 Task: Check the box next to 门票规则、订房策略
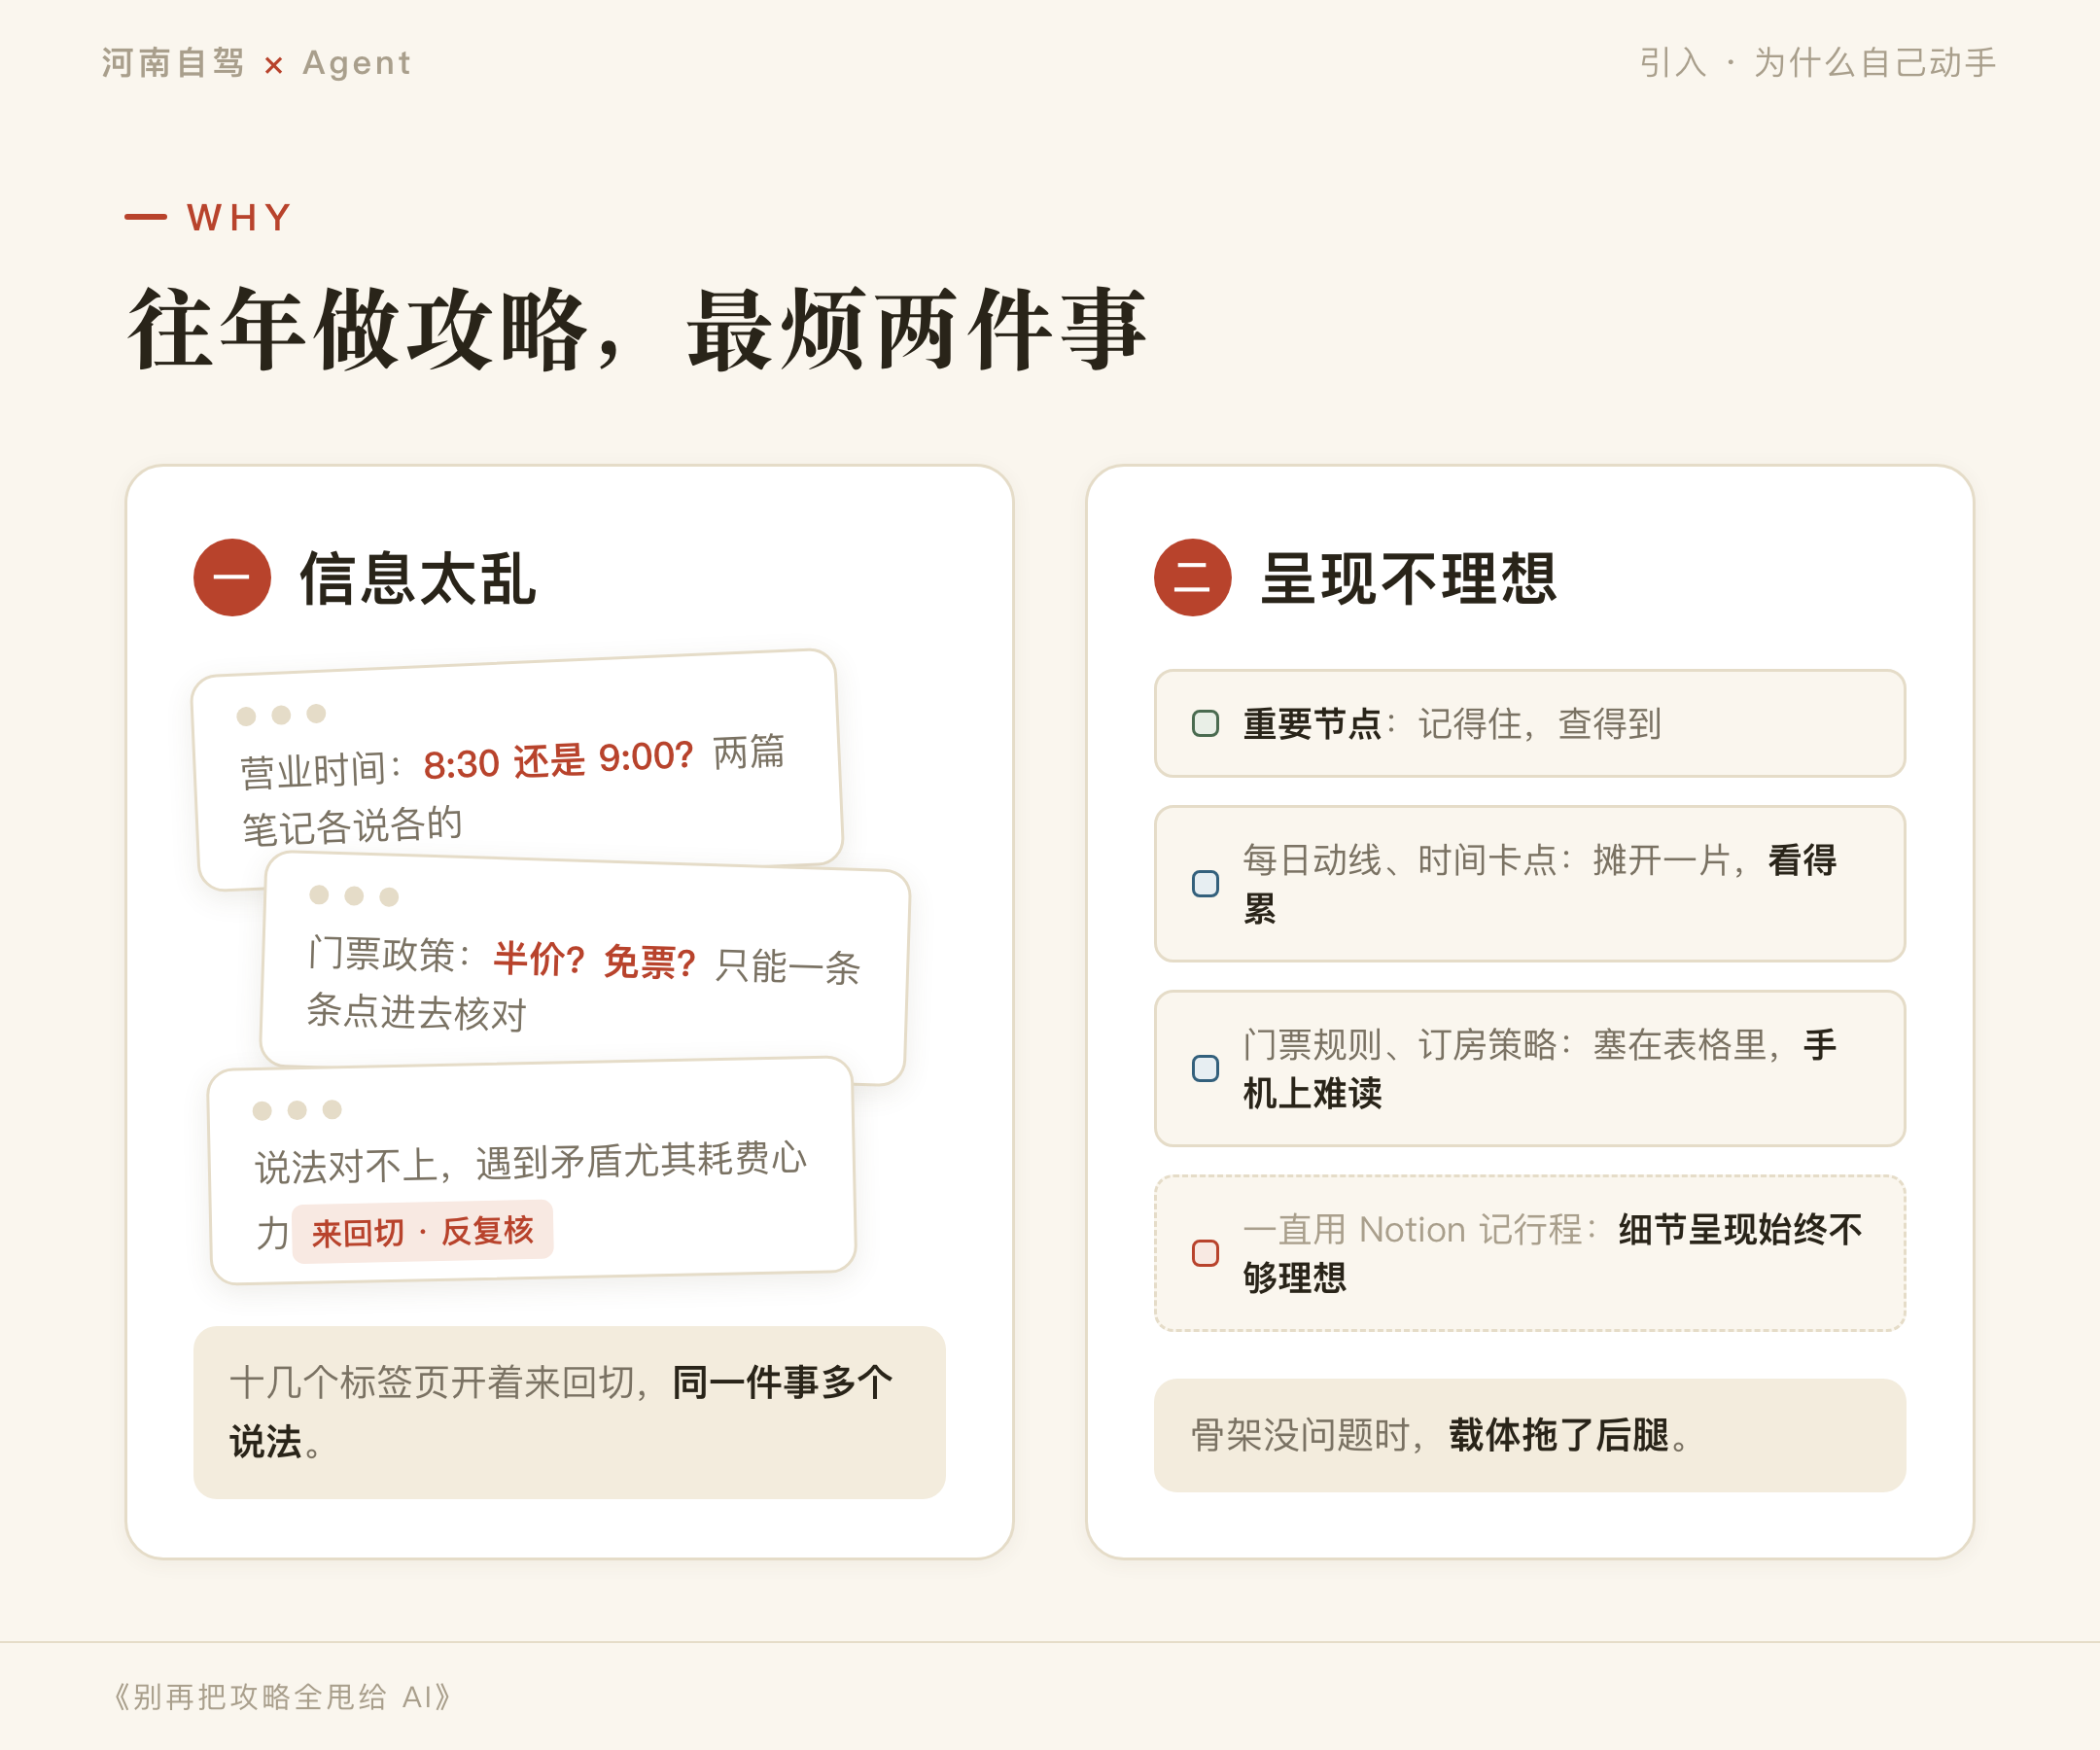(1205, 1068)
